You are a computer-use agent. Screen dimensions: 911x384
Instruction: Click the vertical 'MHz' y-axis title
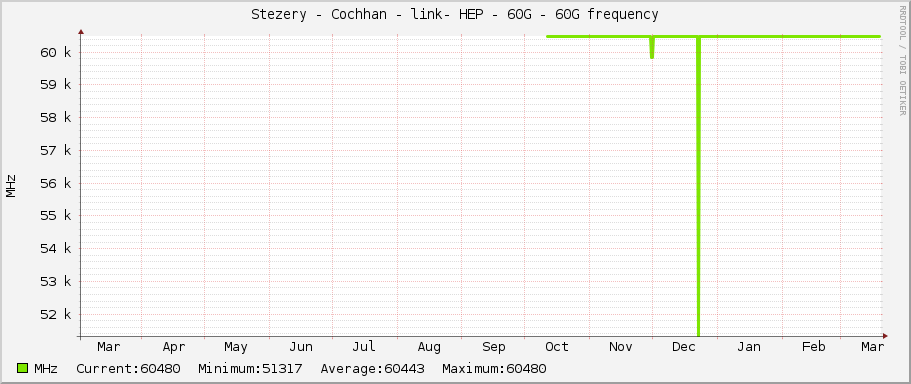(x=10, y=186)
